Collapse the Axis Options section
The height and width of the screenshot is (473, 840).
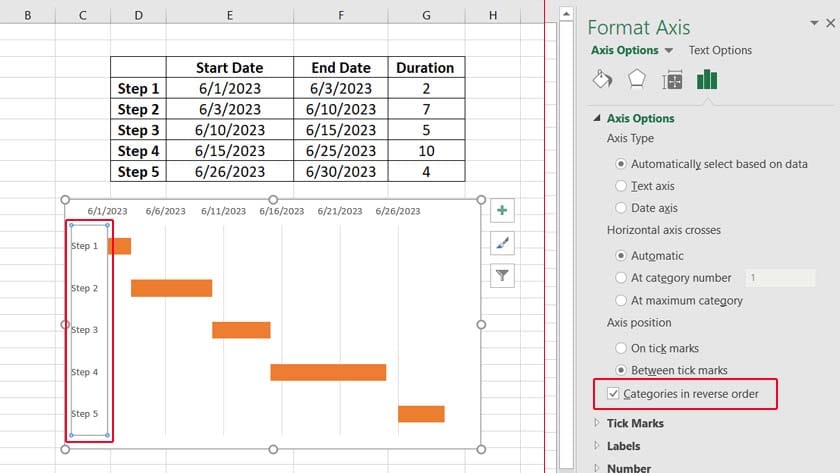point(597,118)
